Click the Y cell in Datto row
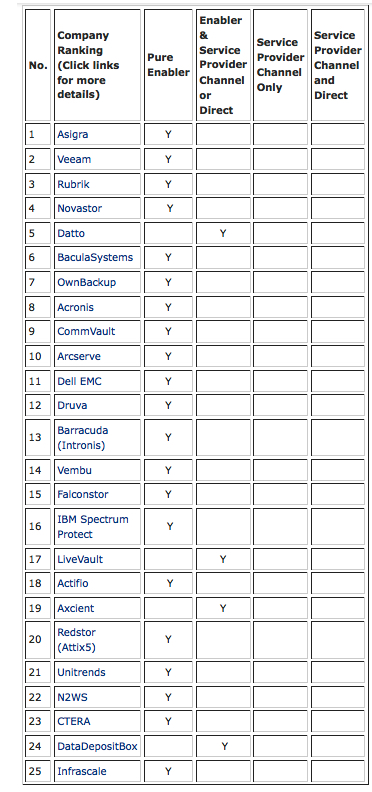372x792 pixels. [223, 233]
